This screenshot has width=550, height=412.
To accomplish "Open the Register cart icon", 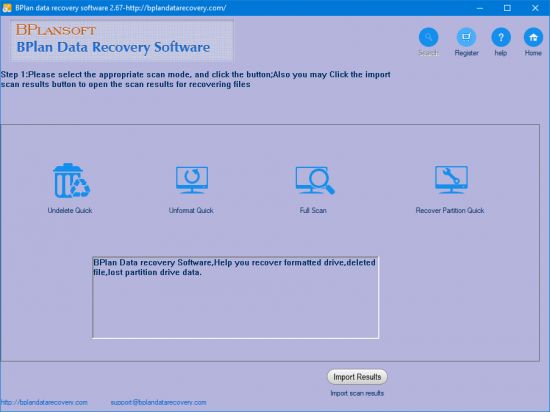I will (466, 37).
